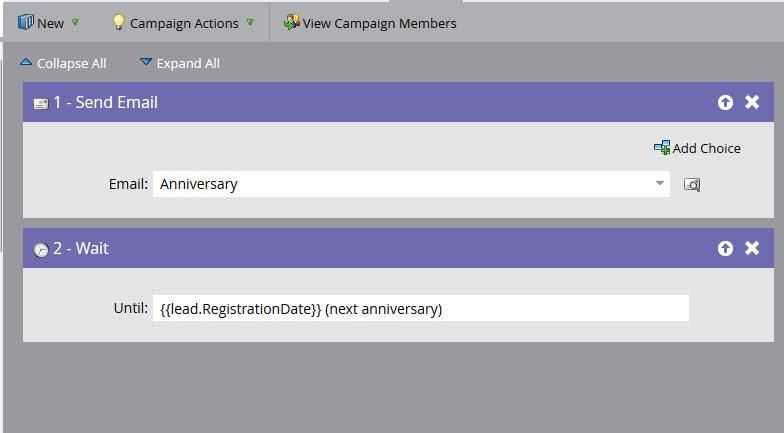Click the envelope icon in Send Email header
Image resolution: width=784 pixels, height=433 pixels.
41,103
